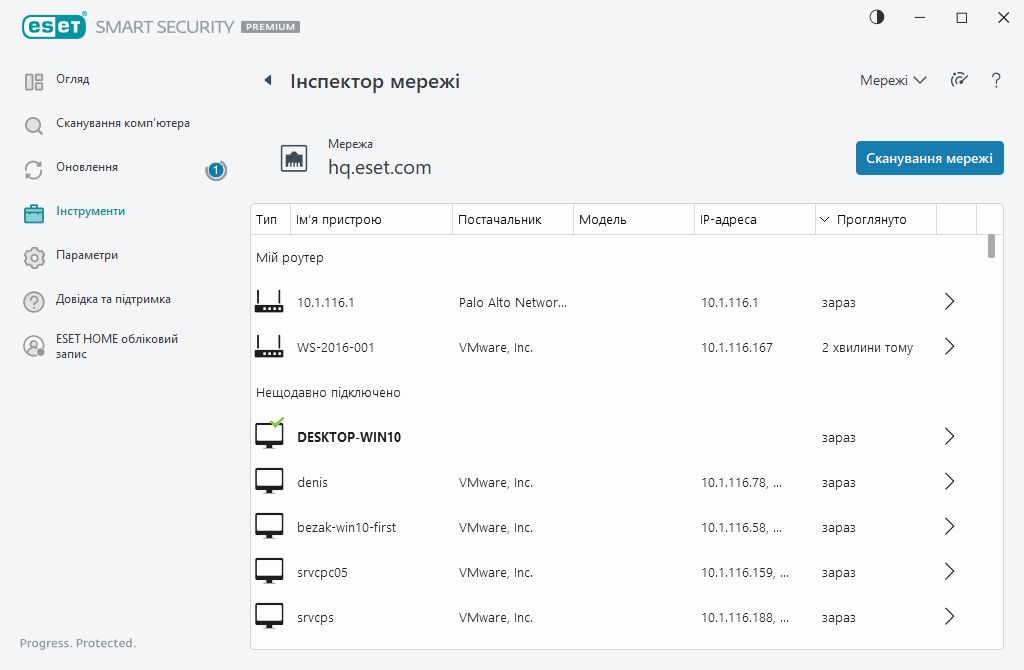
Task: Expand details for bezak-win10-first device
Action: pyautogui.click(x=950, y=527)
